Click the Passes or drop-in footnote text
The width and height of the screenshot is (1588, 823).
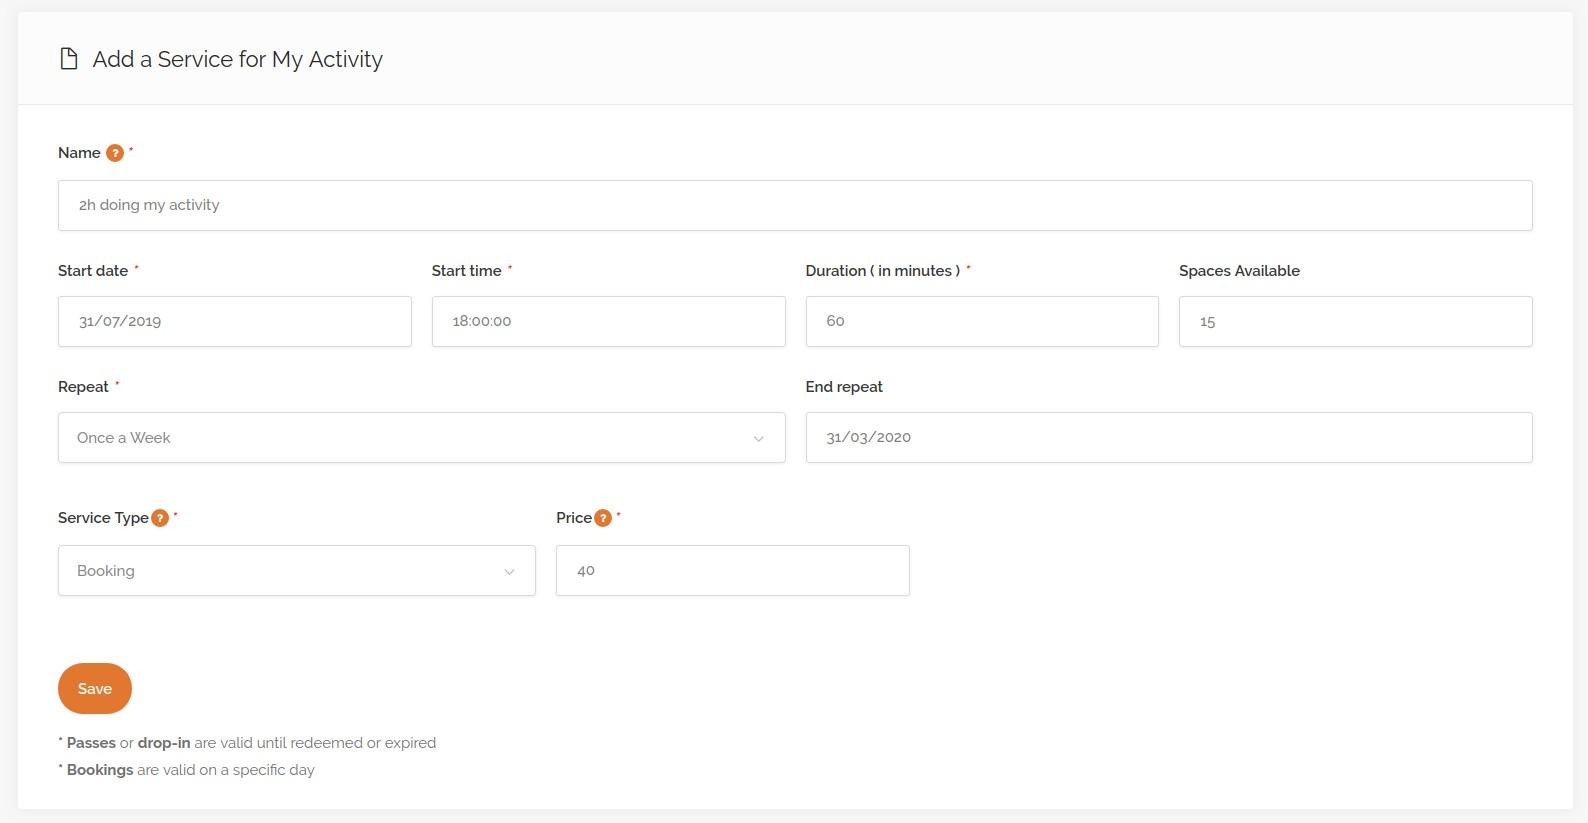pyautogui.click(x=250, y=743)
